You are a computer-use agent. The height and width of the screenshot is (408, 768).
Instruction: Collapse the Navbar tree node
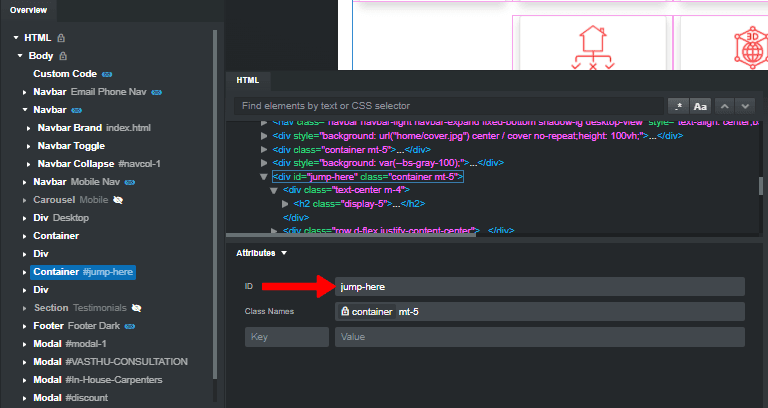25,110
